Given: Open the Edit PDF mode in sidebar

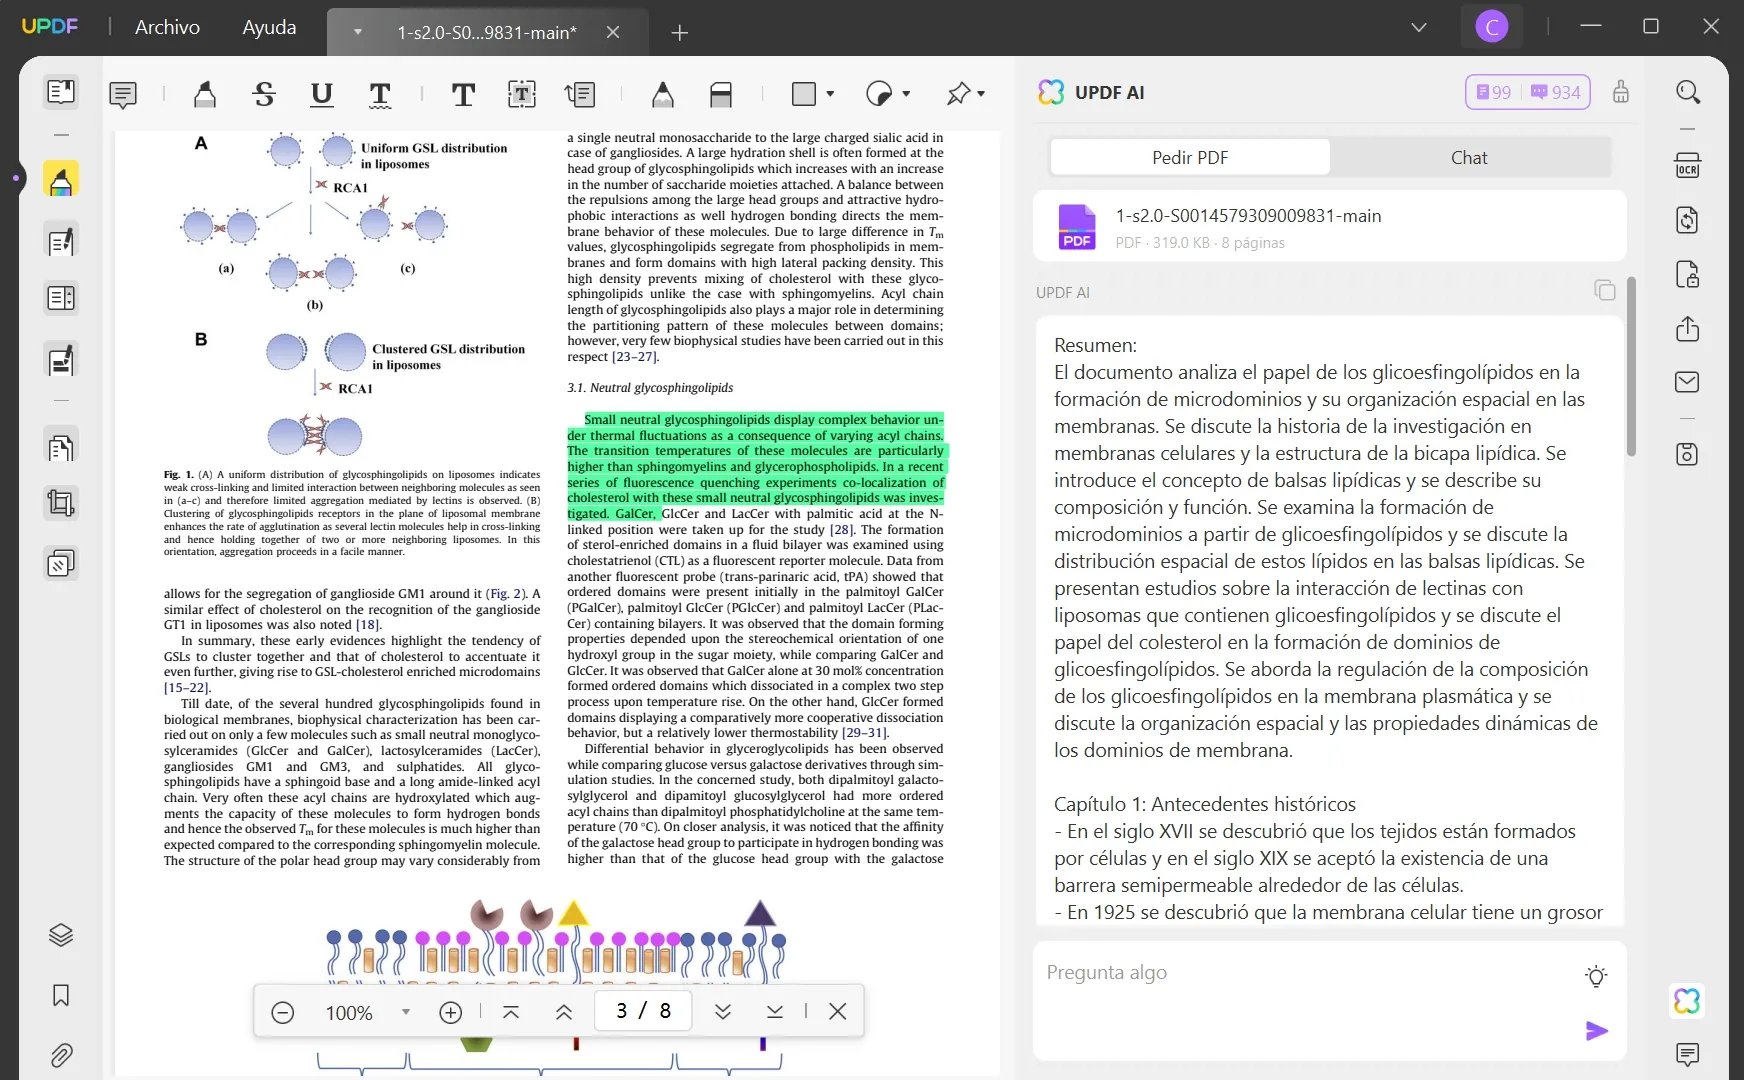Looking at the screenshot, I should click(x=61, y=241).
